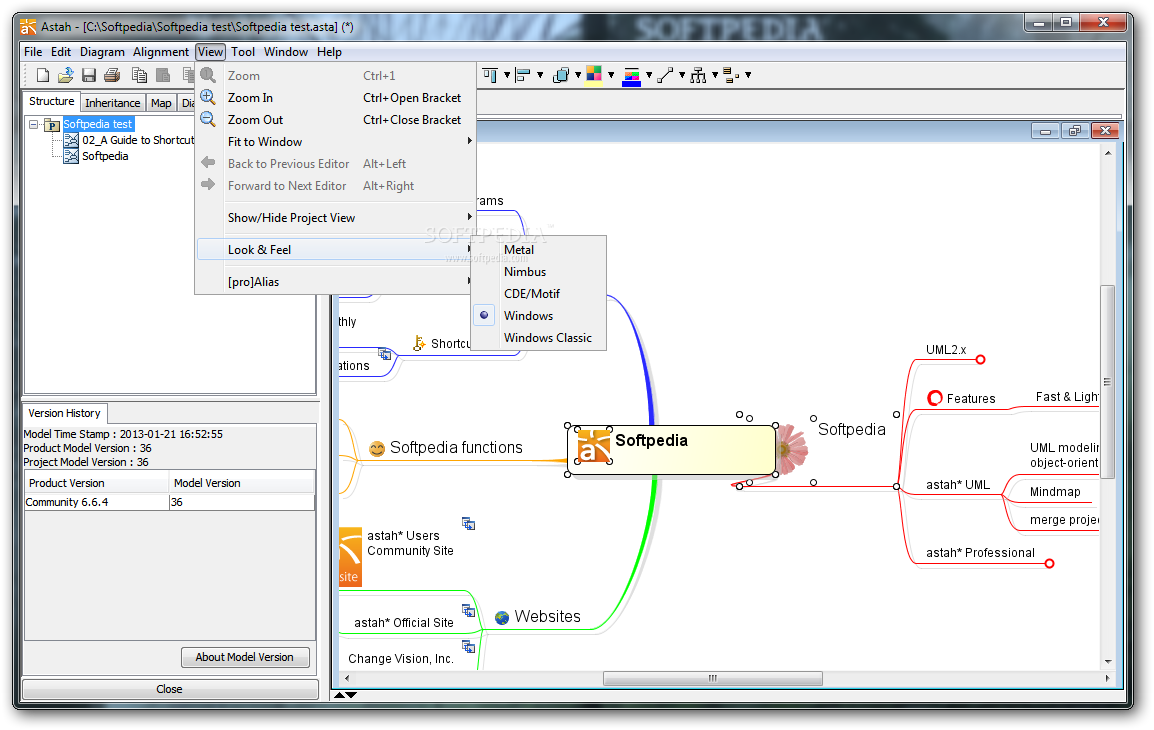Print the diagram with printer icon
Screen dimensions: 1154x730
click(112, 75)
